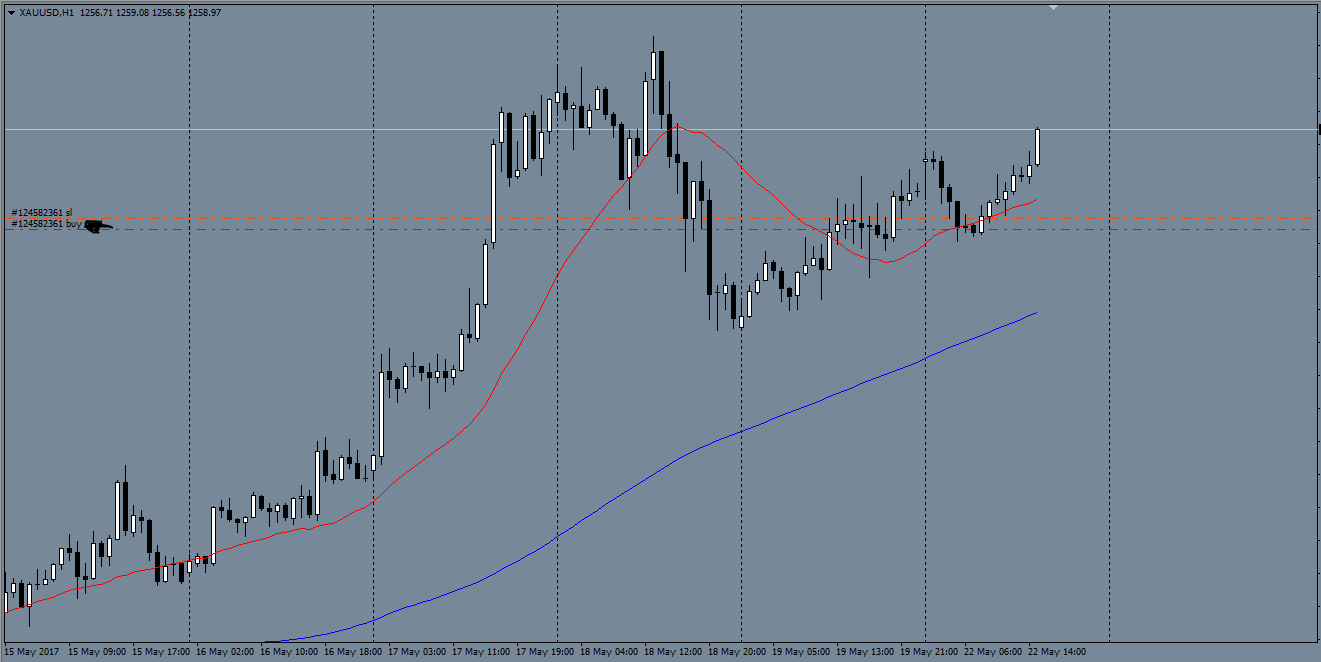Click the 19 May 13:00 time label

(x=865, y=651)
